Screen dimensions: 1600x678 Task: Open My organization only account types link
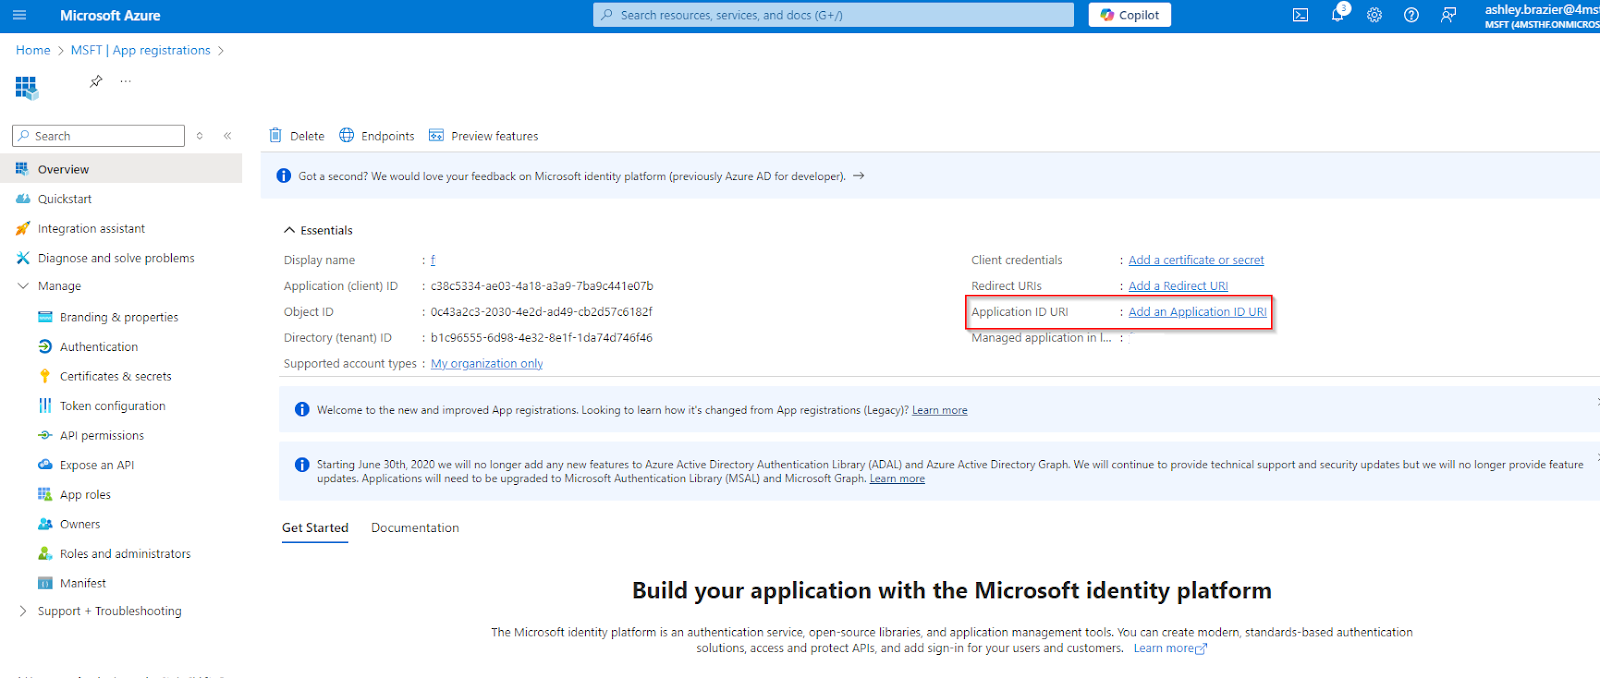[x=487, y=364]
